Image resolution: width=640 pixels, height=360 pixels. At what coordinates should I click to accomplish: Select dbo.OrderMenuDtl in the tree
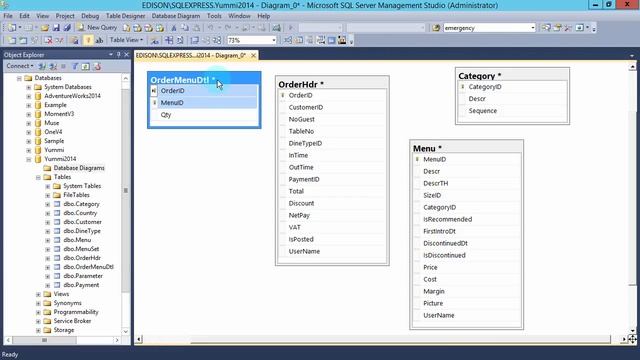coord(88,267)
